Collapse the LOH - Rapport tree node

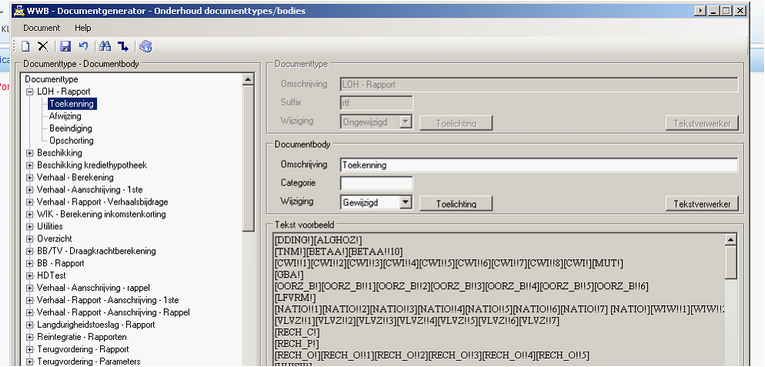[x=30, y=91]
